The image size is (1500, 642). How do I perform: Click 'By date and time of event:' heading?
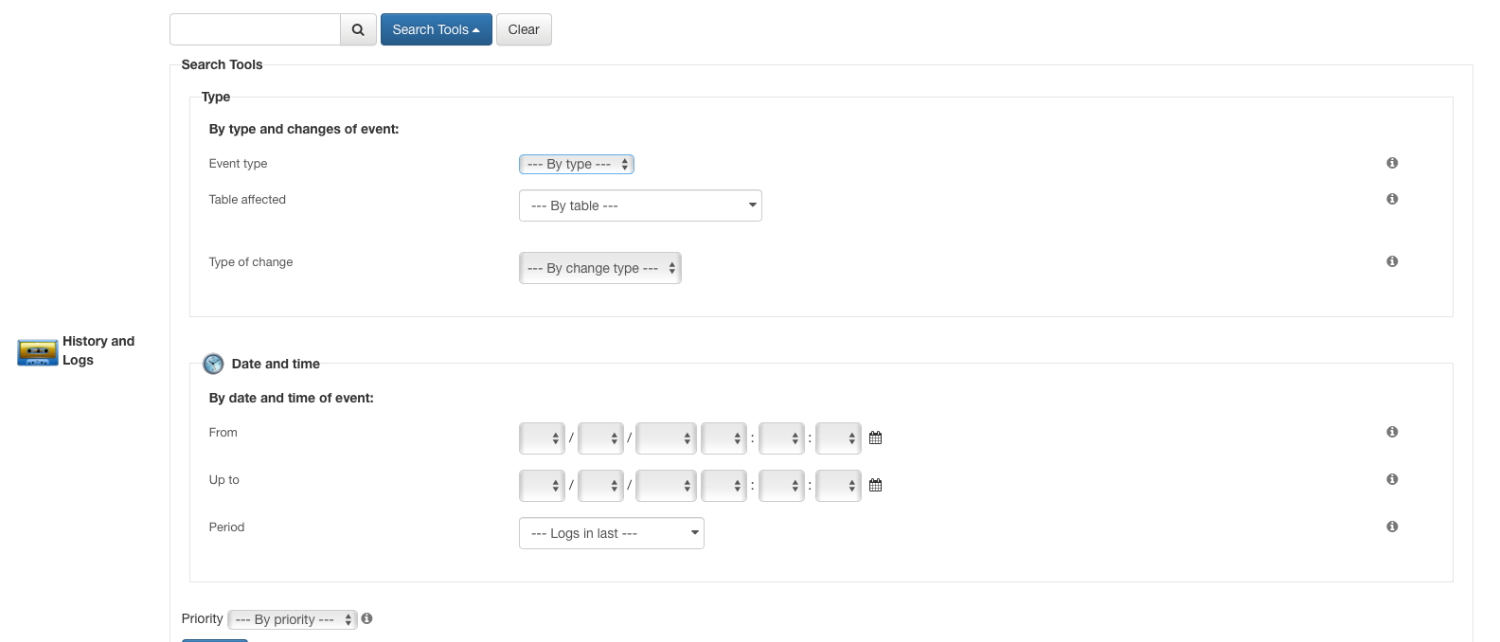point(291,398)
